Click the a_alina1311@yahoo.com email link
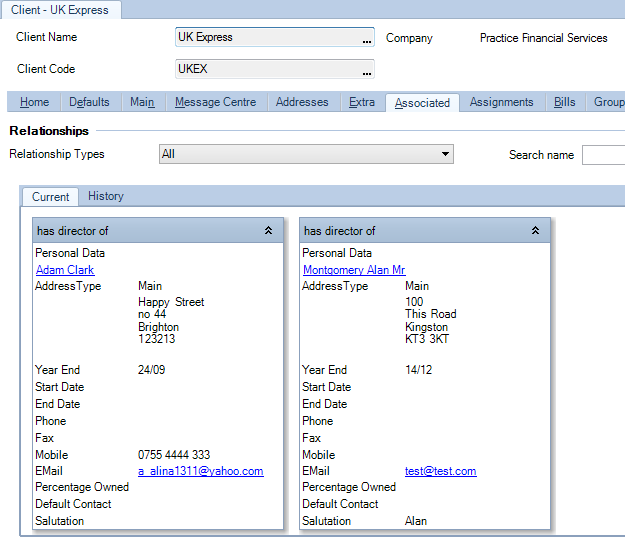 (x=200, y=471)
